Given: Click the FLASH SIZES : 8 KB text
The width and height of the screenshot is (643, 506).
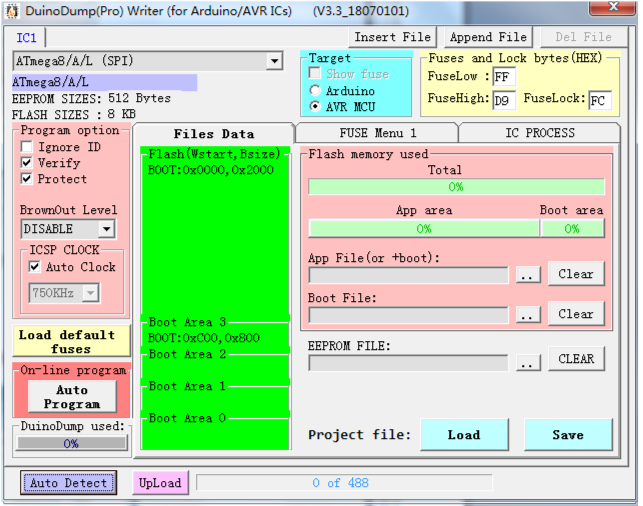Looking at the screenshot, I should point(74,114).
